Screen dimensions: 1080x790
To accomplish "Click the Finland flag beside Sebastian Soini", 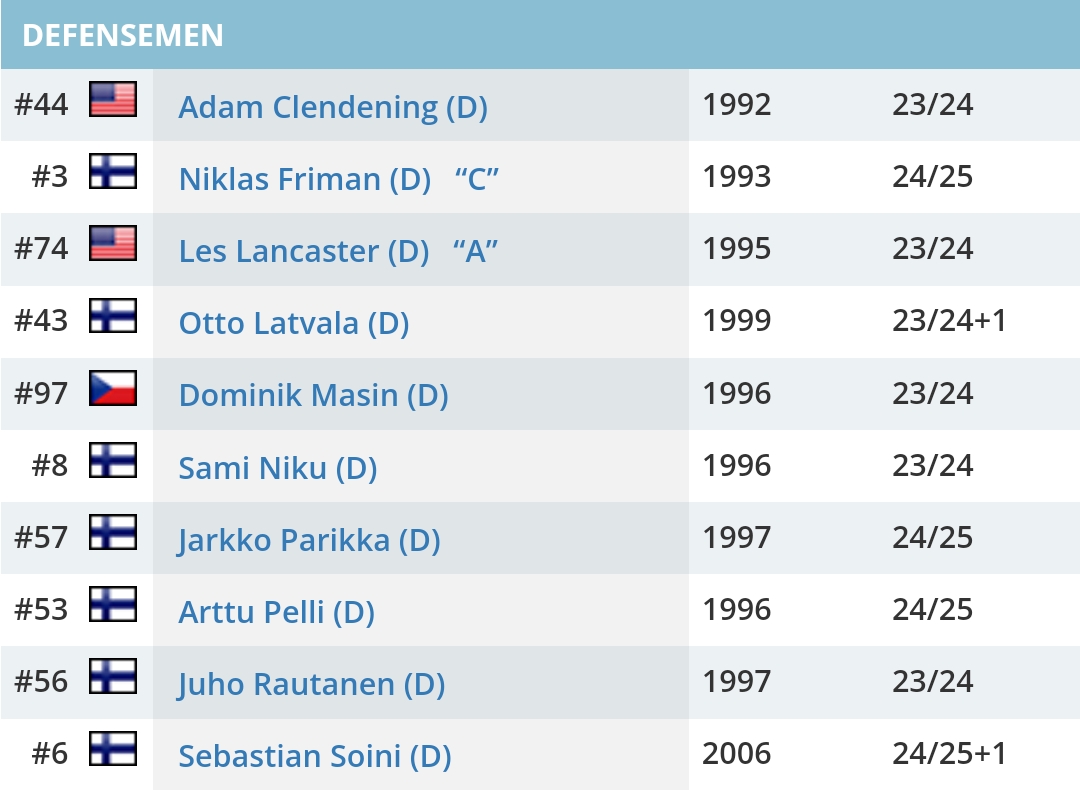I will click(113, 748).
